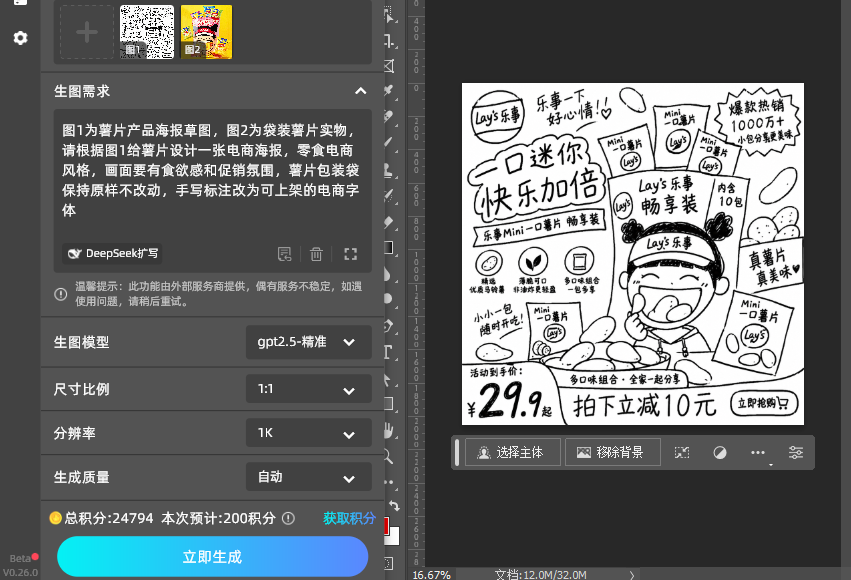This screenshot has height=580, width=851.
Task: Open the three-dots Edit Toolbar menu
Action: (x=389, y=482)
